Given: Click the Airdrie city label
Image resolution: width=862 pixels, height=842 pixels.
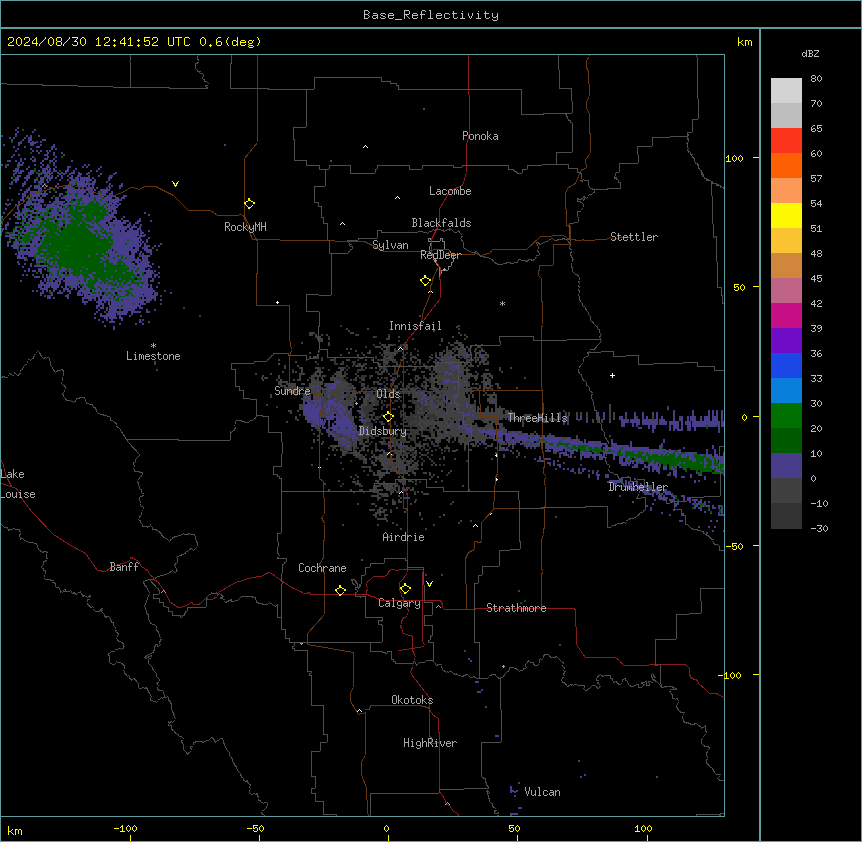Looking at the screenshot, I should (x=403, y=537).
